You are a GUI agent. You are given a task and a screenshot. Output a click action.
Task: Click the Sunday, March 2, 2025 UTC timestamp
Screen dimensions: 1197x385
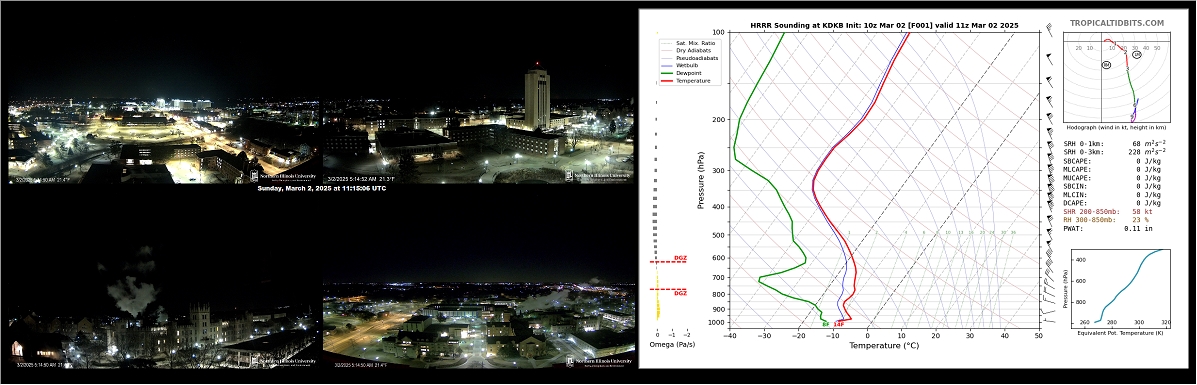click(321, 188)
